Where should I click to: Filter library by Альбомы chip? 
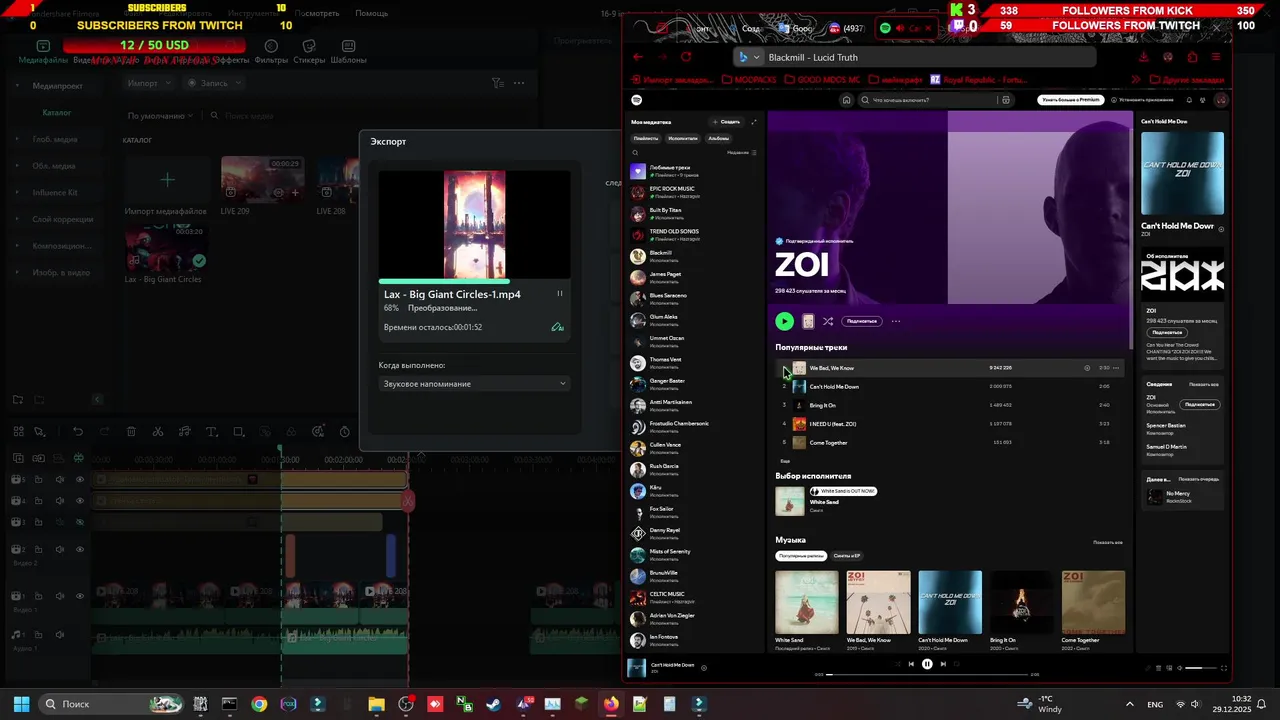click(718, 138)
